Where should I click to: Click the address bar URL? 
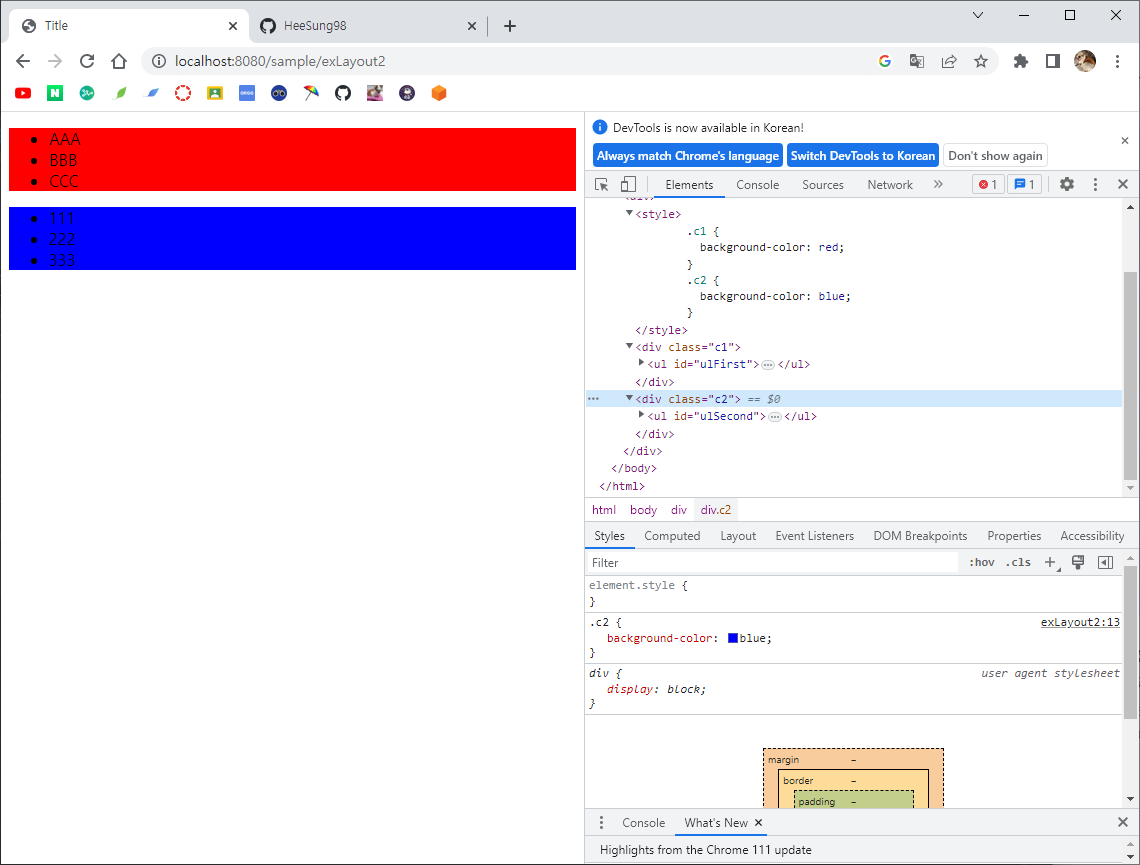coord(280,61)
